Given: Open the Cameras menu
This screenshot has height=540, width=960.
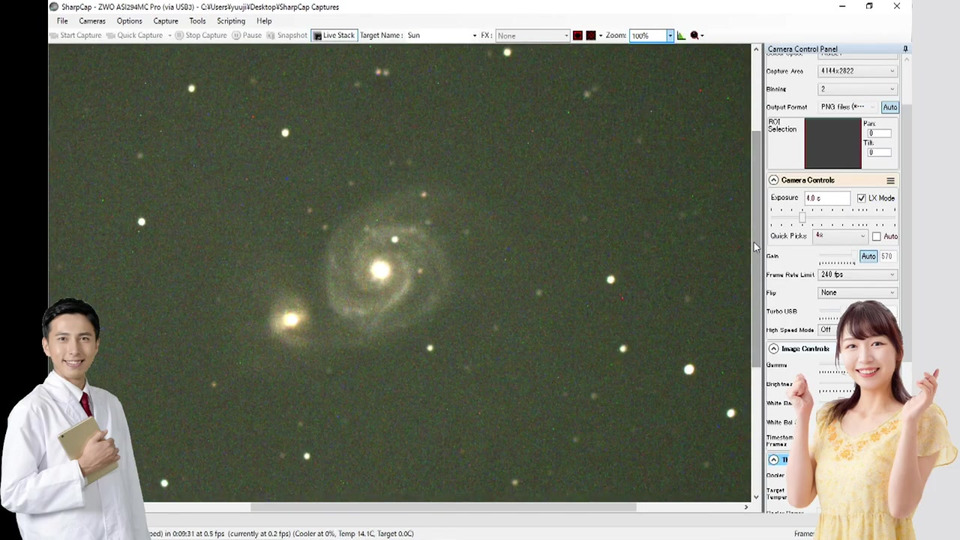Looking at the screenshot, I should tap(92, 21).
